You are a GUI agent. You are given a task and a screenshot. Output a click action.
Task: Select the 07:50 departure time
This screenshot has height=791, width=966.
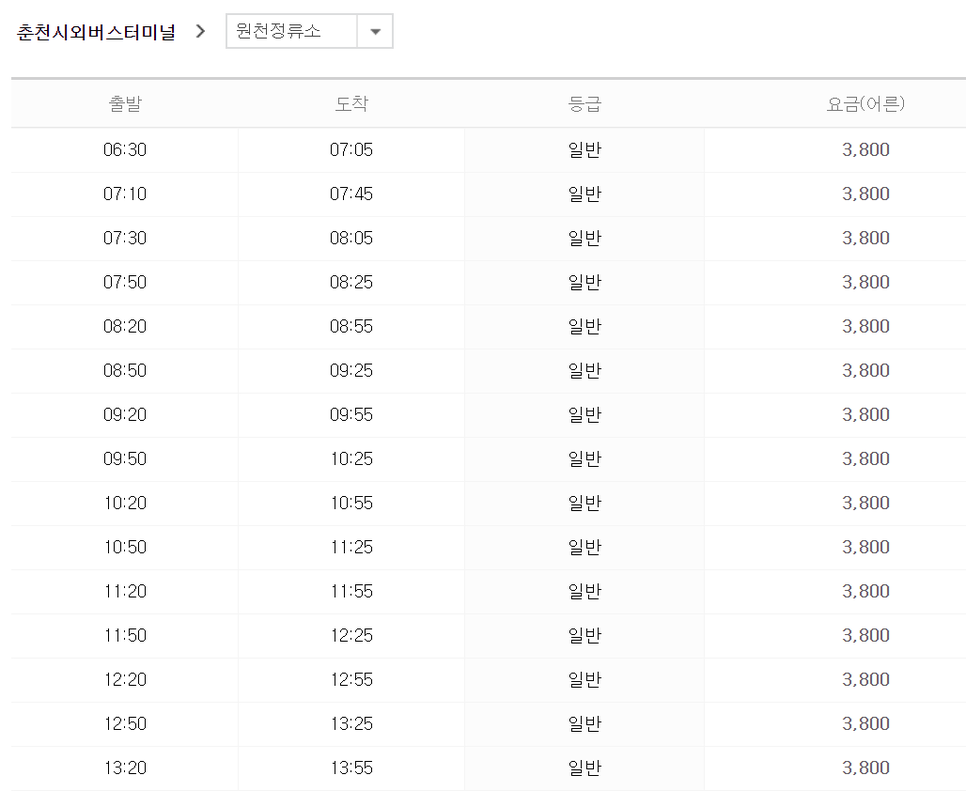click(x=125, y=282)
